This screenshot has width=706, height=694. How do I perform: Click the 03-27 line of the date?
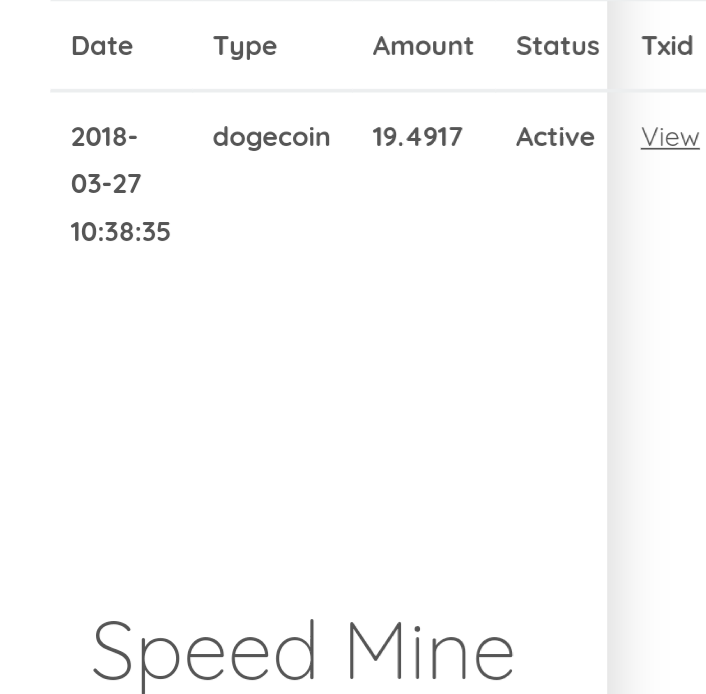(106, 184)
